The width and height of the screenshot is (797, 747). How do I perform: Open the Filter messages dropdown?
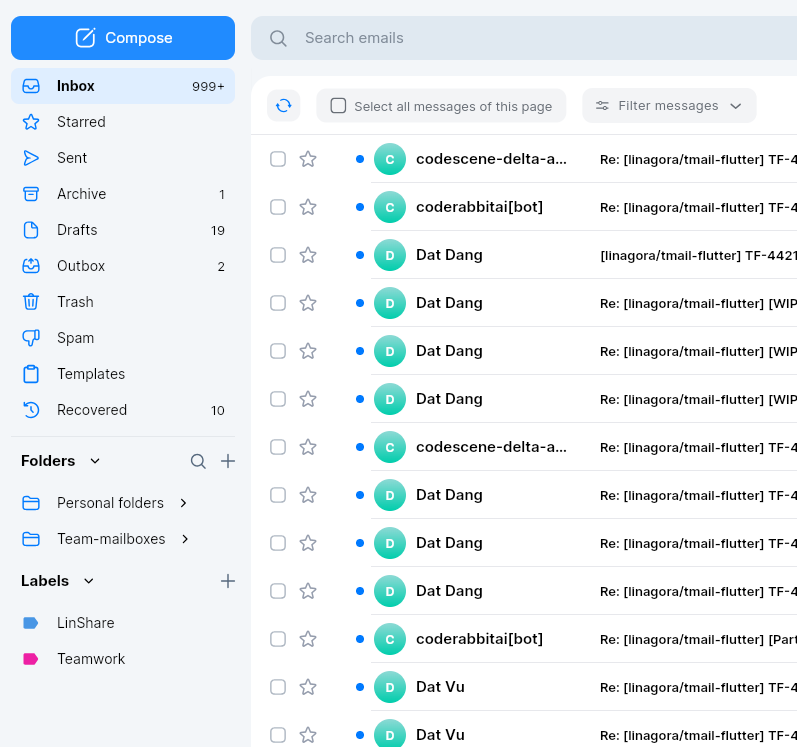click(x=669, y=106)
